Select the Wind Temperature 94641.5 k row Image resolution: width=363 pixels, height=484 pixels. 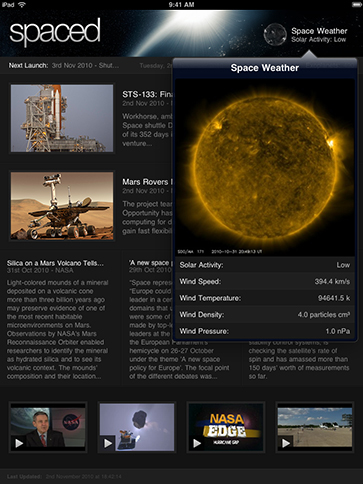[265, 298]
